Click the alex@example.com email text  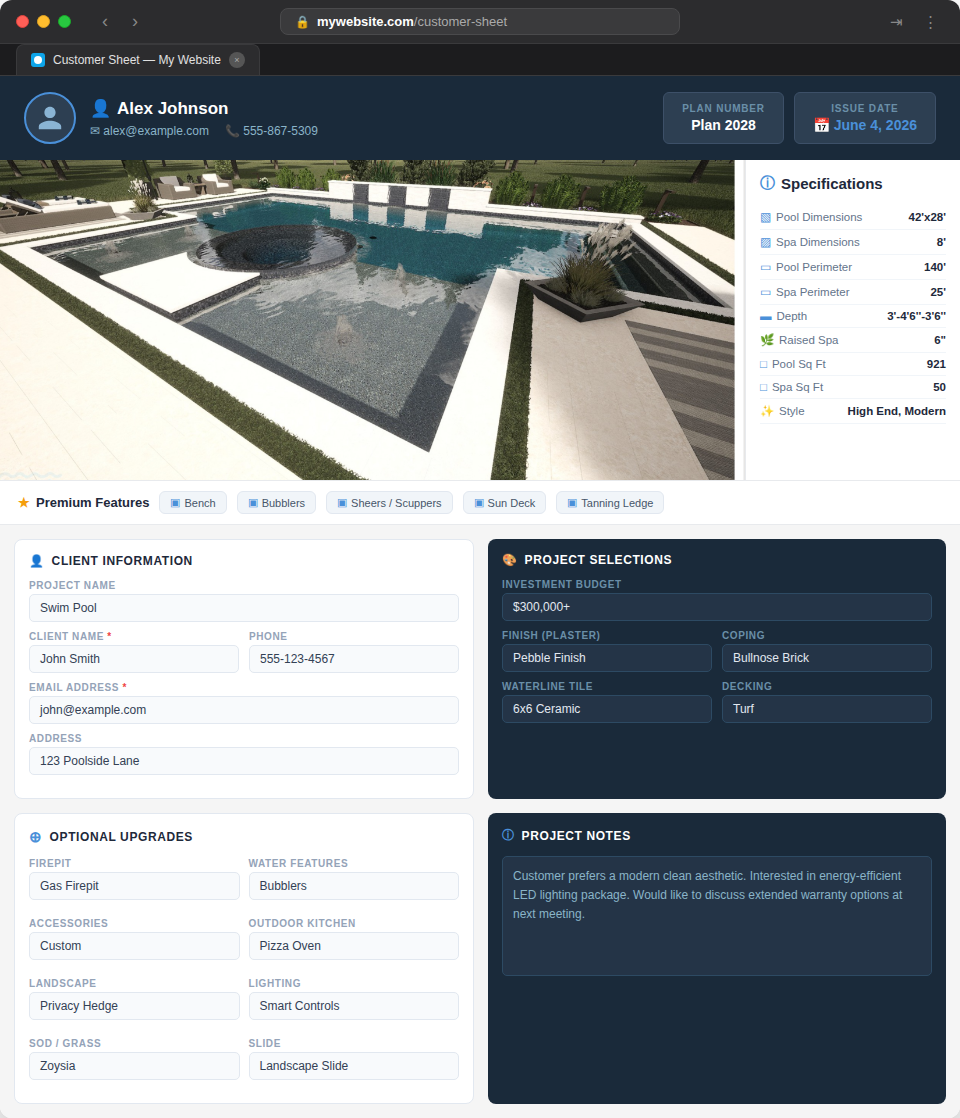155,130
